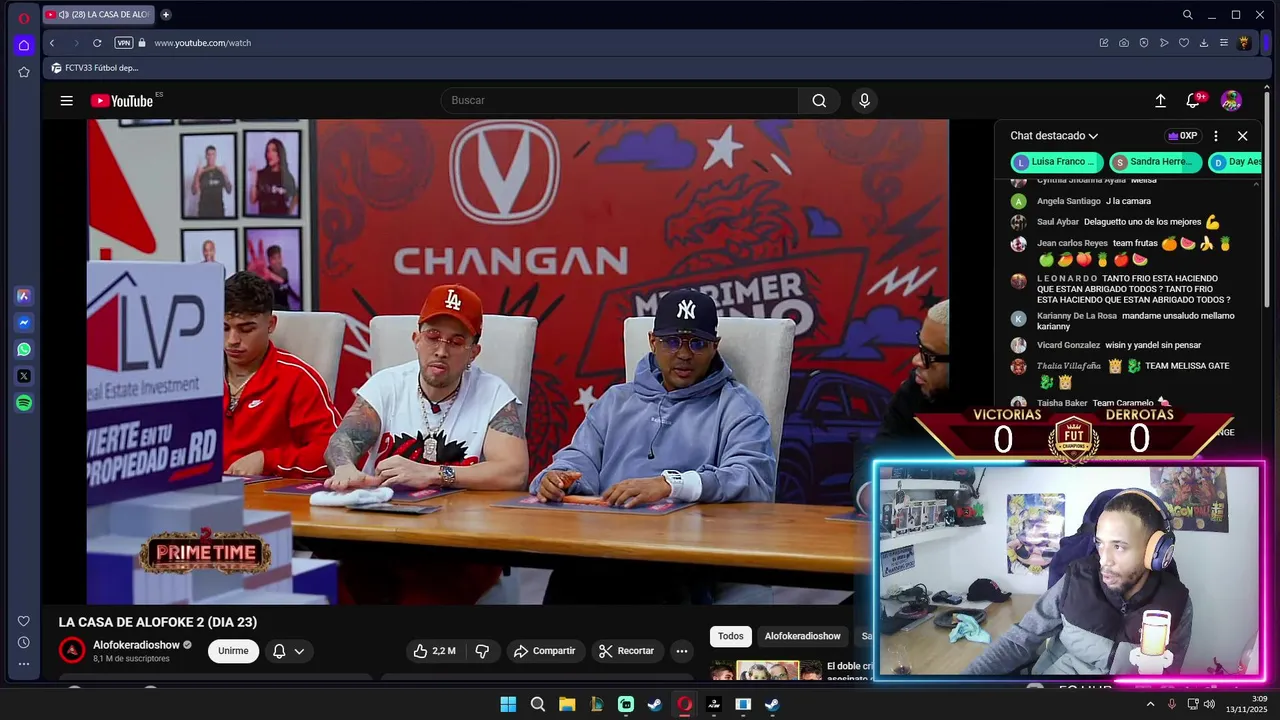Image resolution: width=1280 pixels, height=720 pixels.
Task: Bookmark page with the toolbar heart icon
Action: 1184,43
